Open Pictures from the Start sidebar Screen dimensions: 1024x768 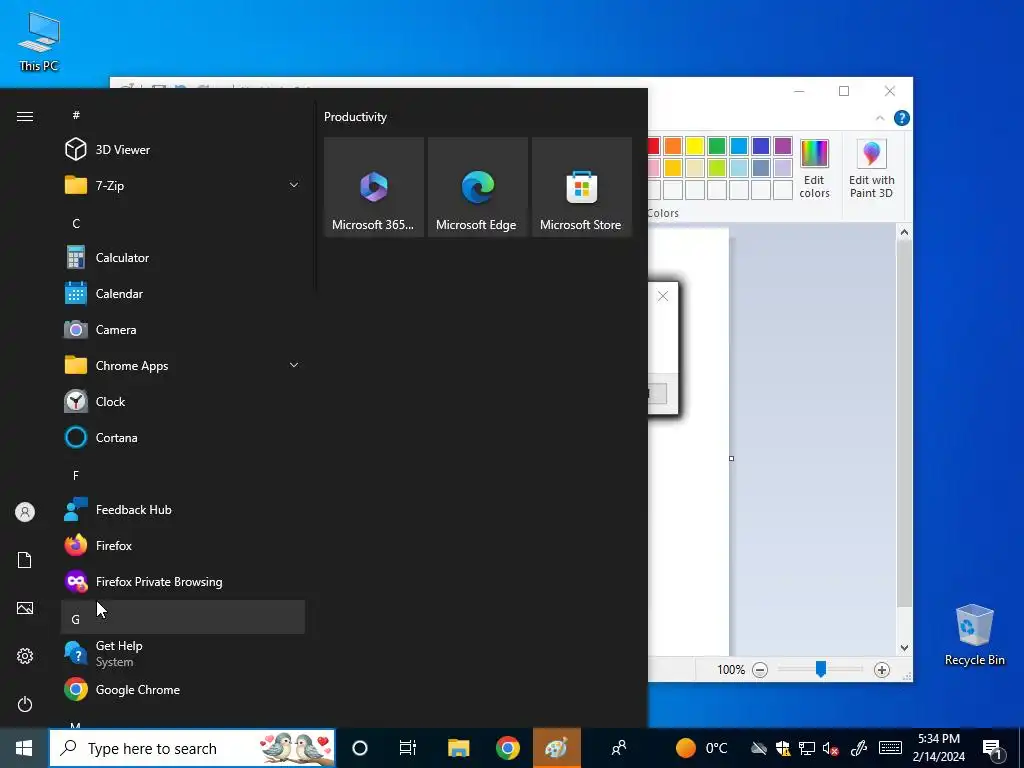pos(25,608)
